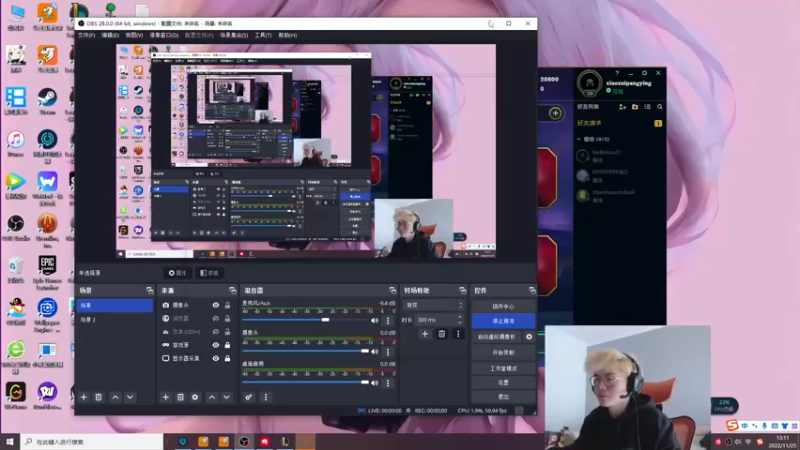Toggle visibility eye of the browser source
The height and width of the screenshot is (450, 800).
pos(216,318)
